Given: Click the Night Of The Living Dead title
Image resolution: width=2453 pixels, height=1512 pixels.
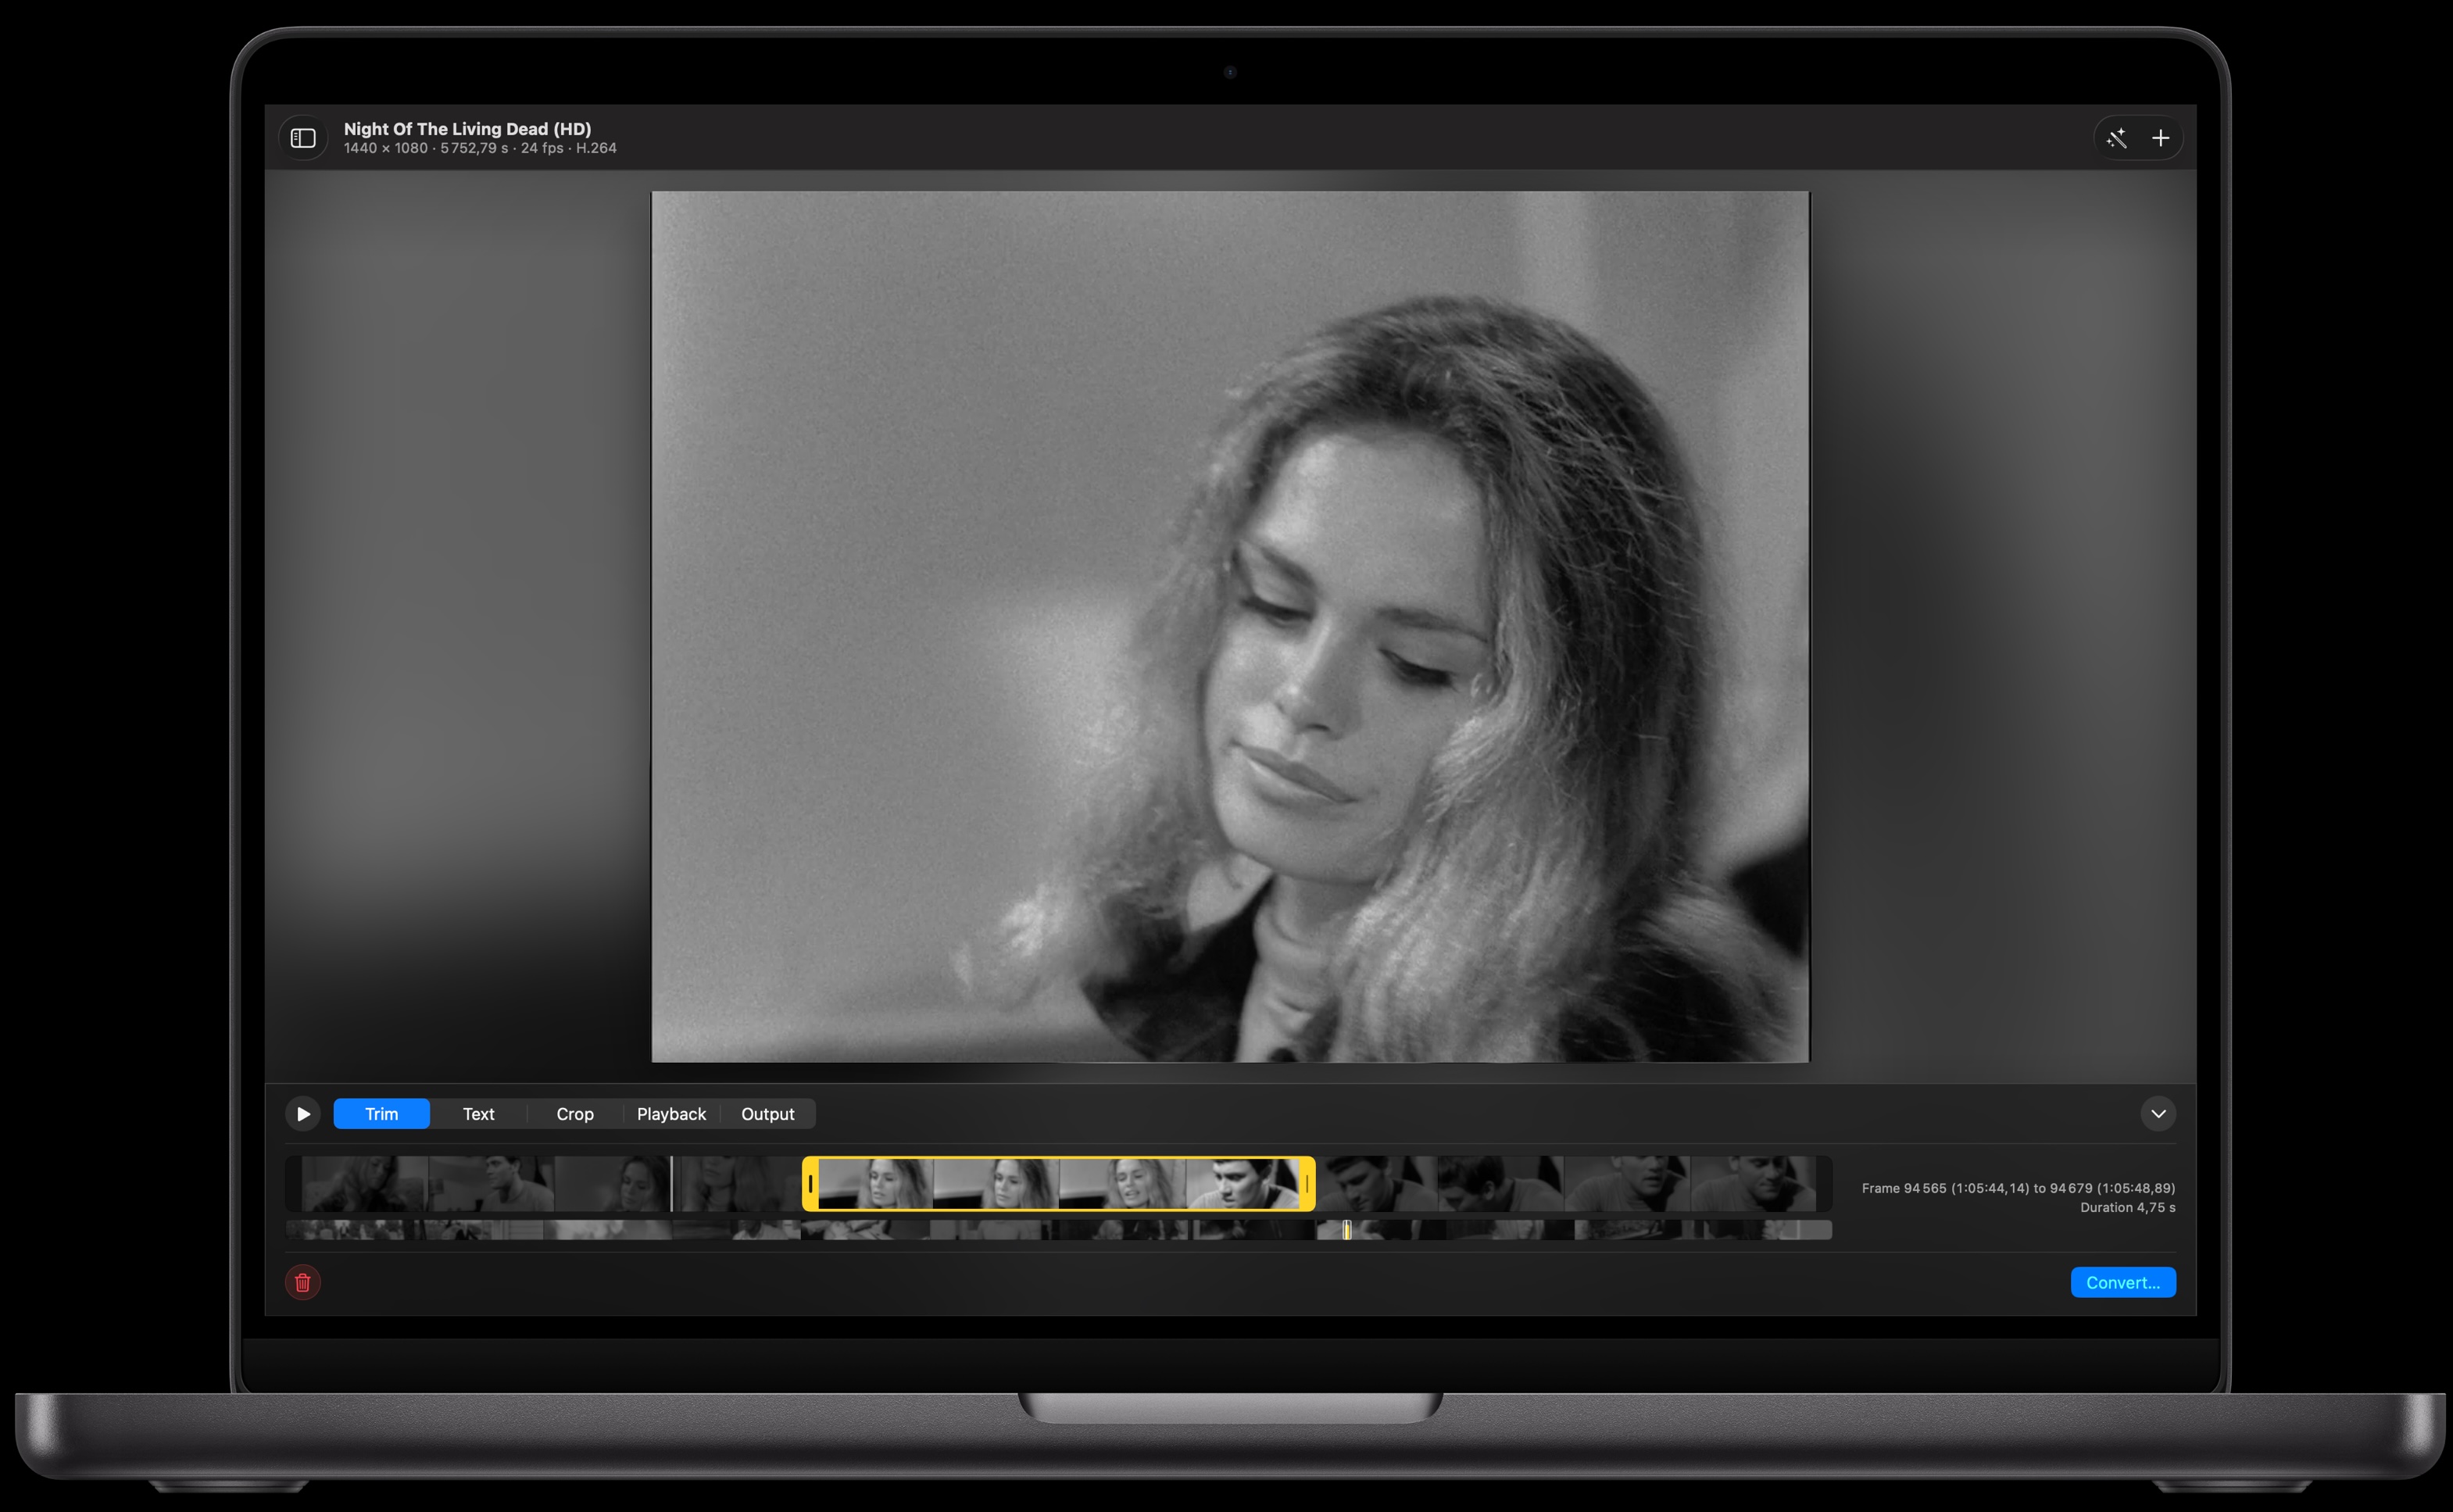Looking at the screenshot, I should (467, 129).
